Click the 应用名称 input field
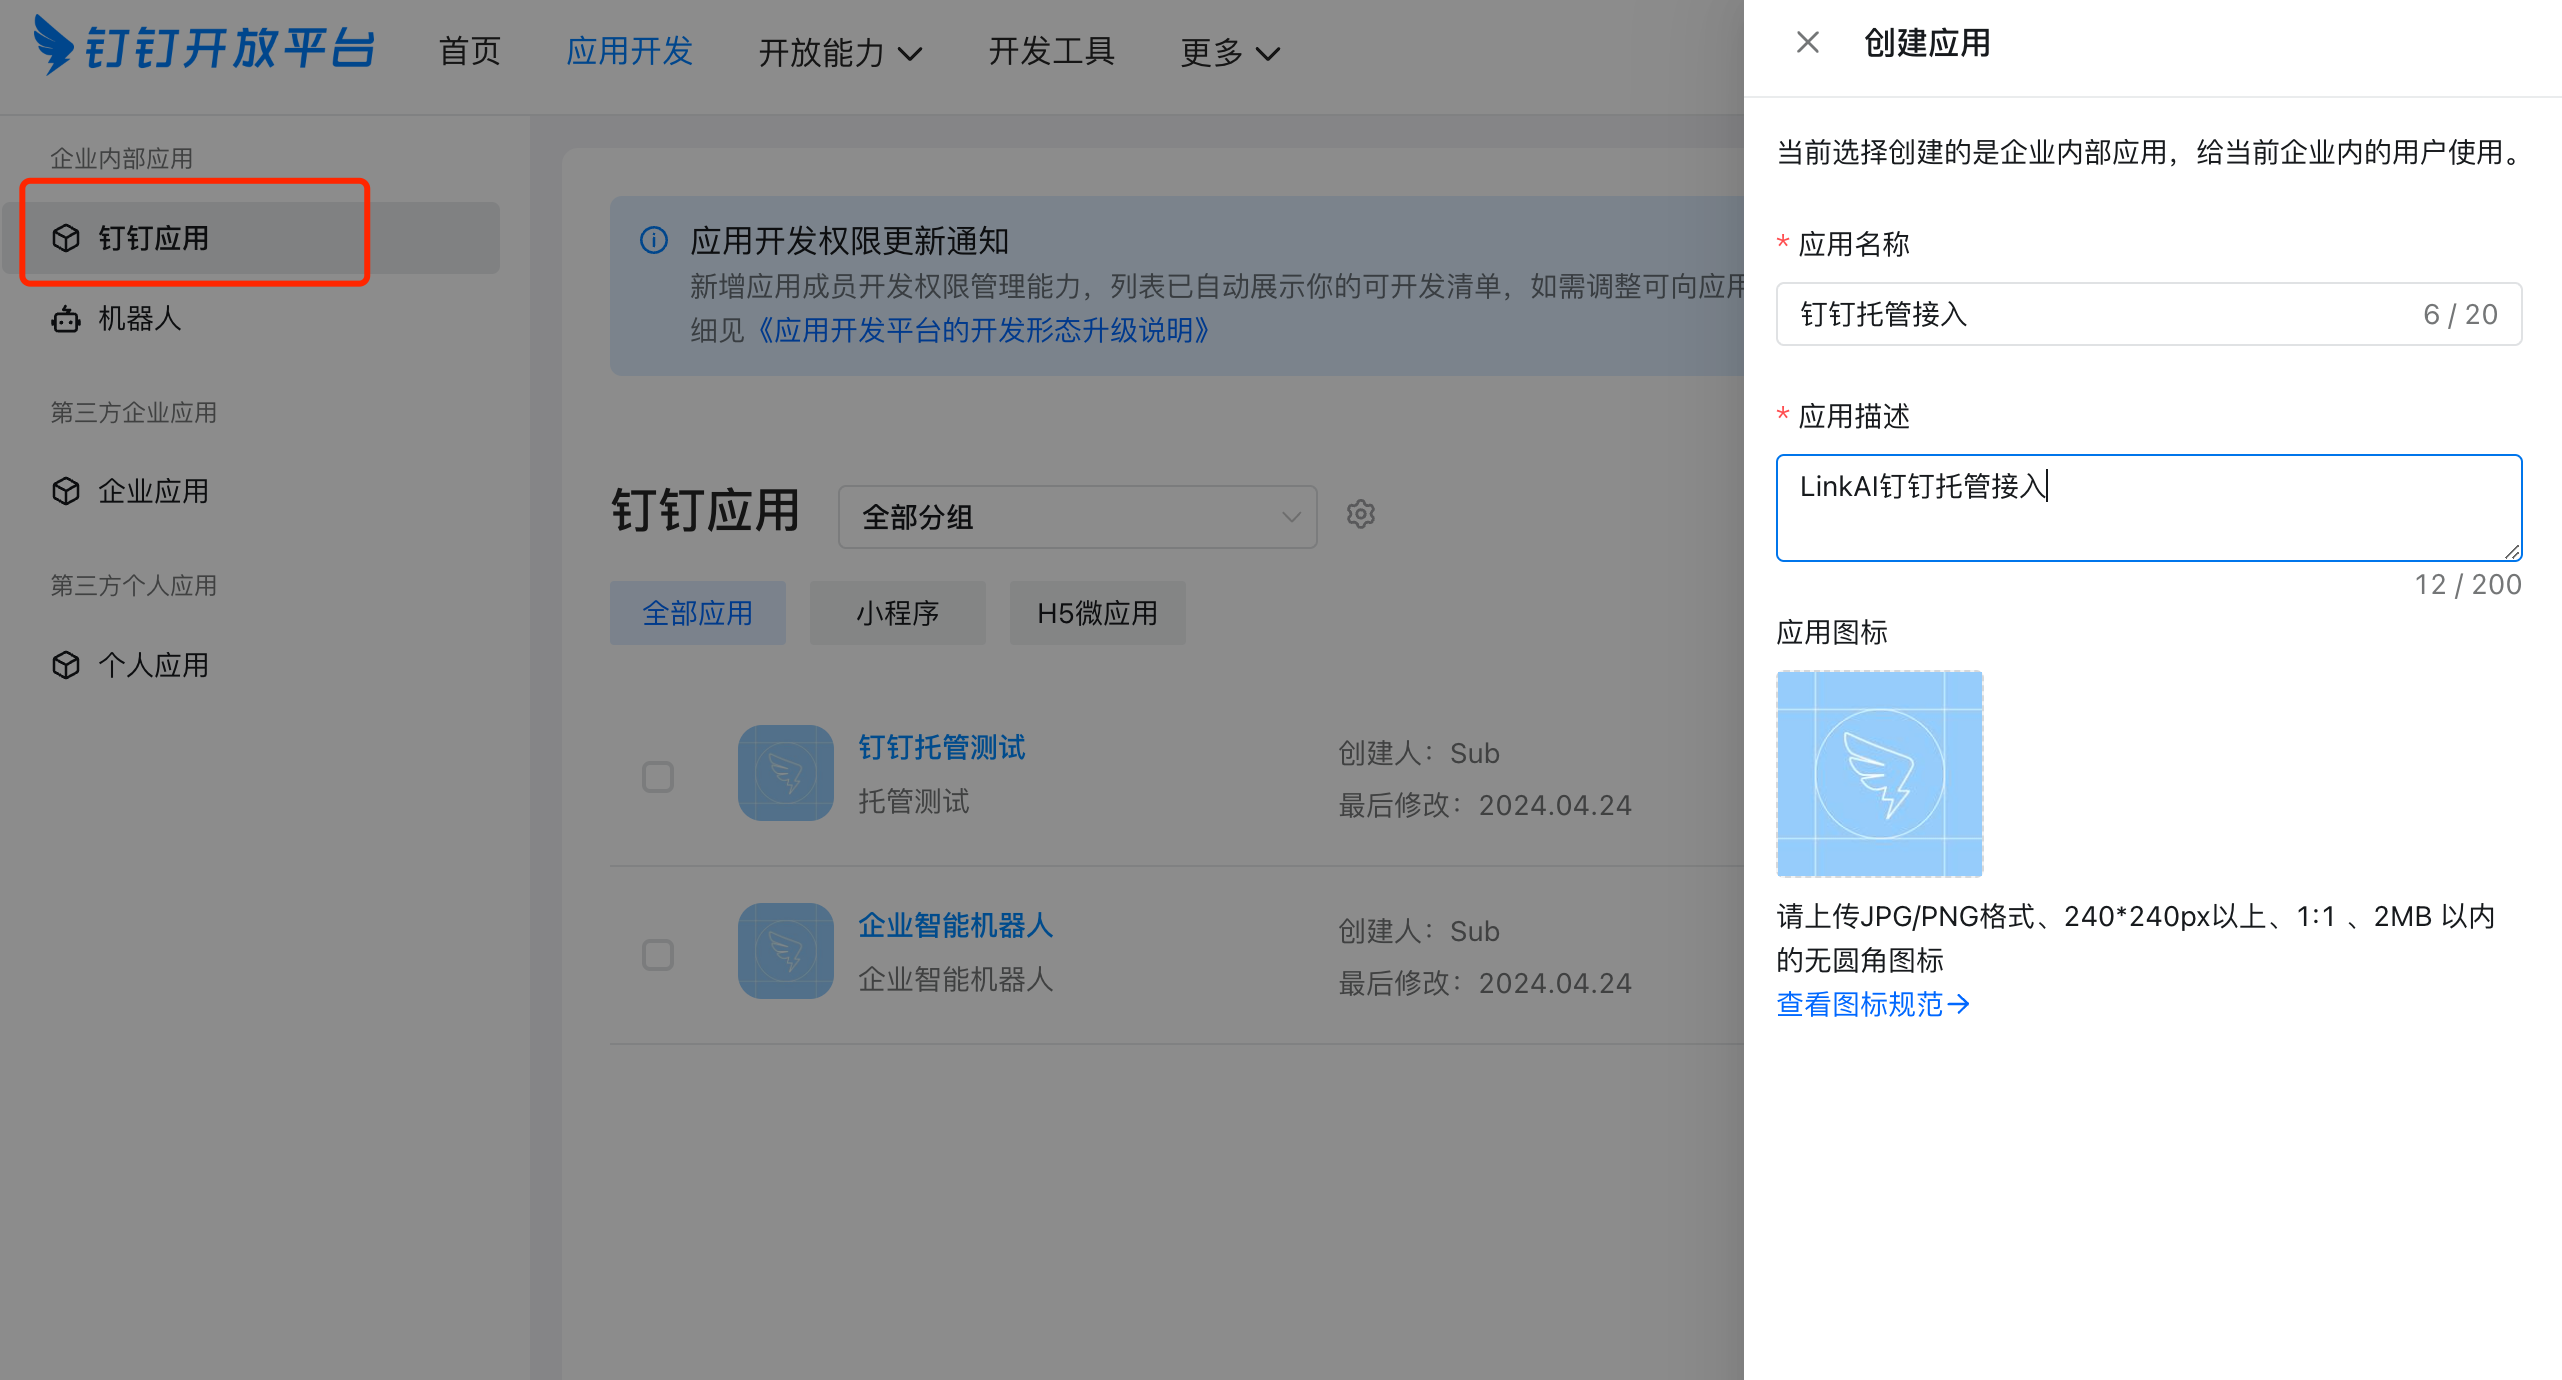 tap(2100, 315)
